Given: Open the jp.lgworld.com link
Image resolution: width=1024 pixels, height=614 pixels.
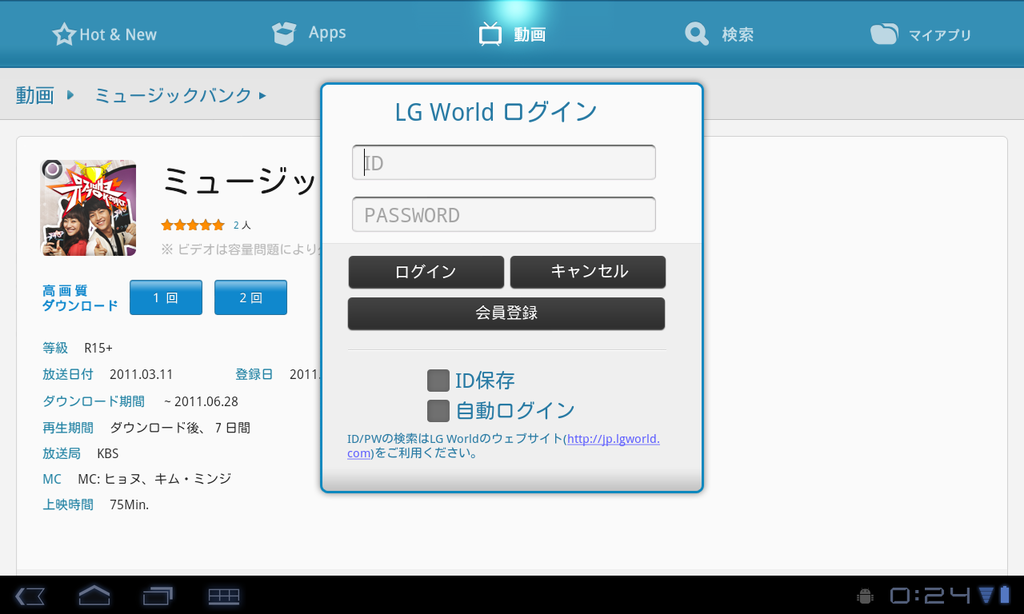Looking at the screenshot, I should pos(613,439).
